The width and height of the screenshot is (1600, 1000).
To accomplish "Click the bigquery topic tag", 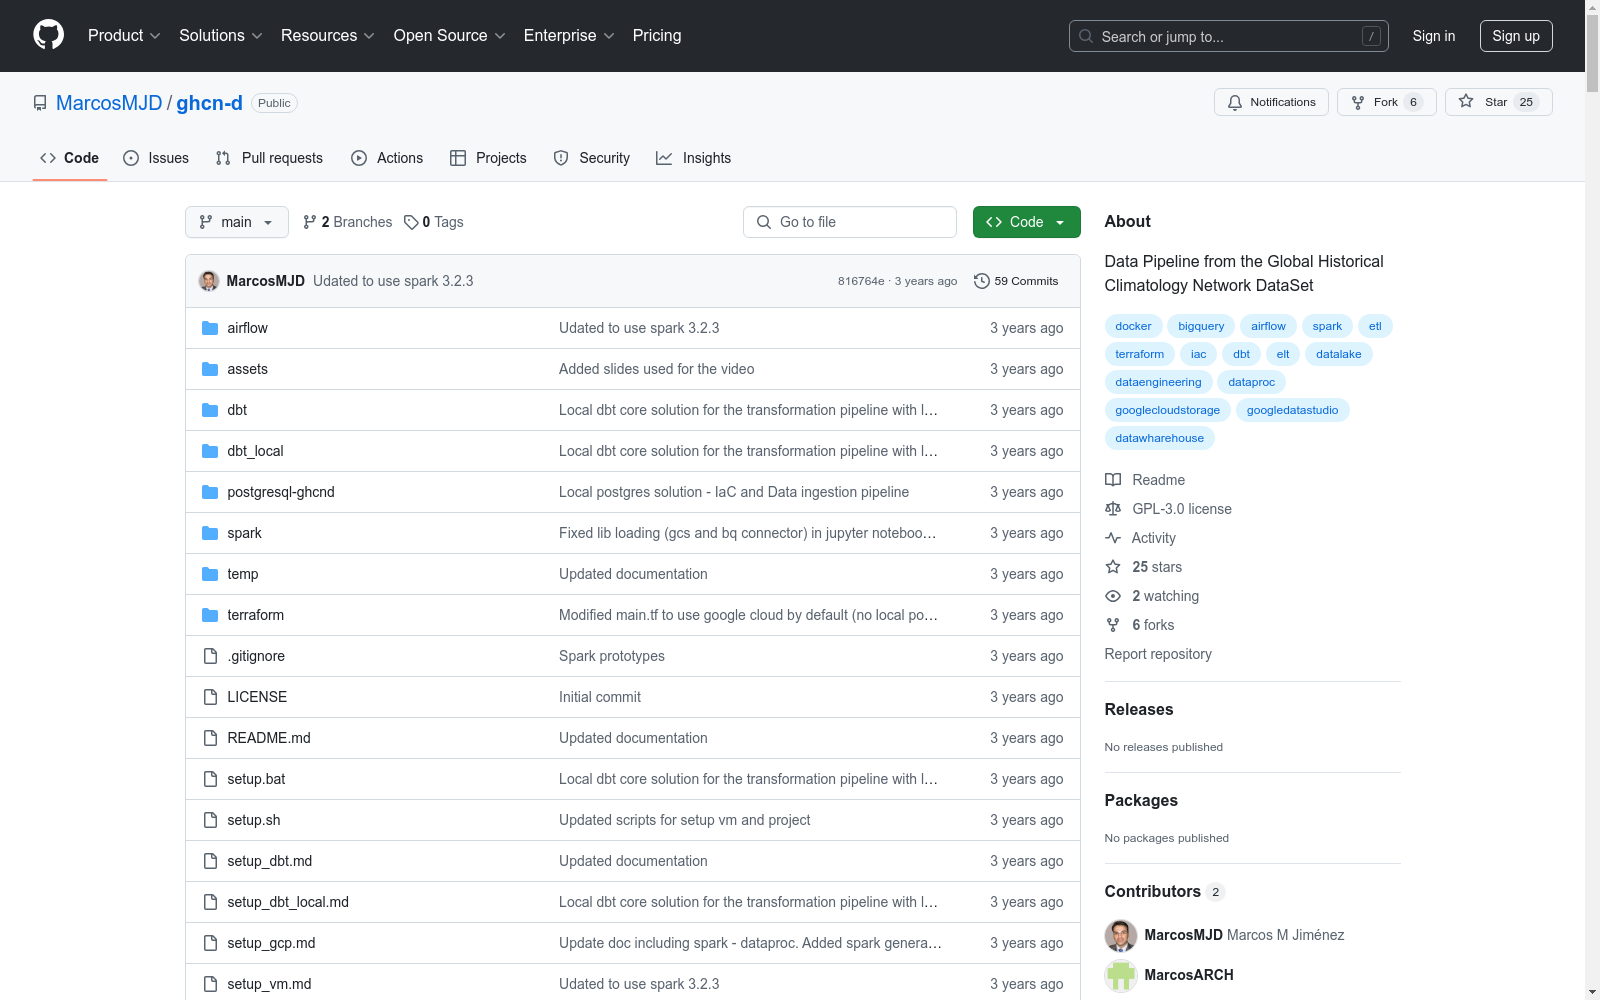I will (1201, 326).
